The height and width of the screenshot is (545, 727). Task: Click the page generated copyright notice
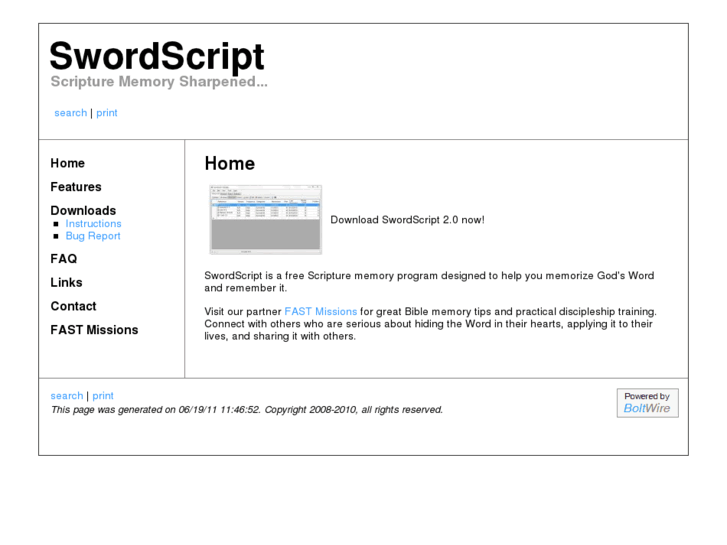(x=247, y=410)
